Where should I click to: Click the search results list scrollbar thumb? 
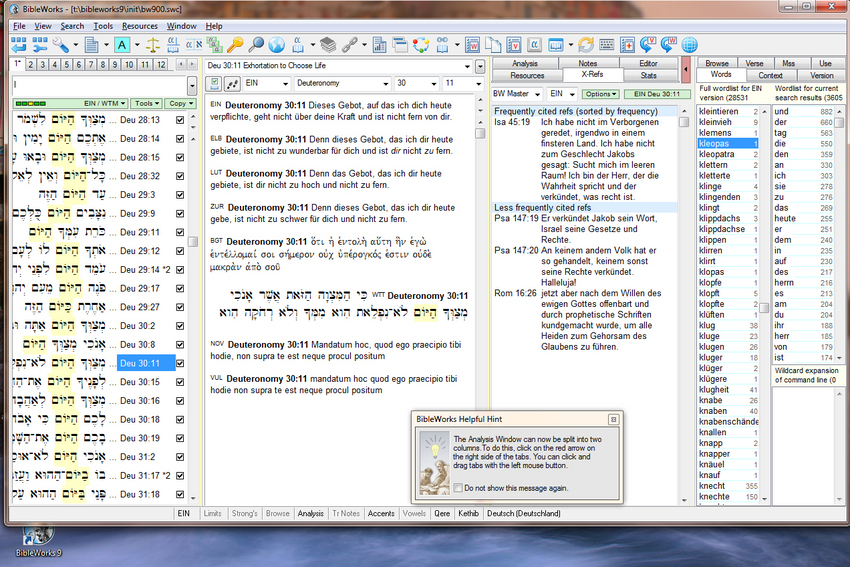click(x=192, y=241)
